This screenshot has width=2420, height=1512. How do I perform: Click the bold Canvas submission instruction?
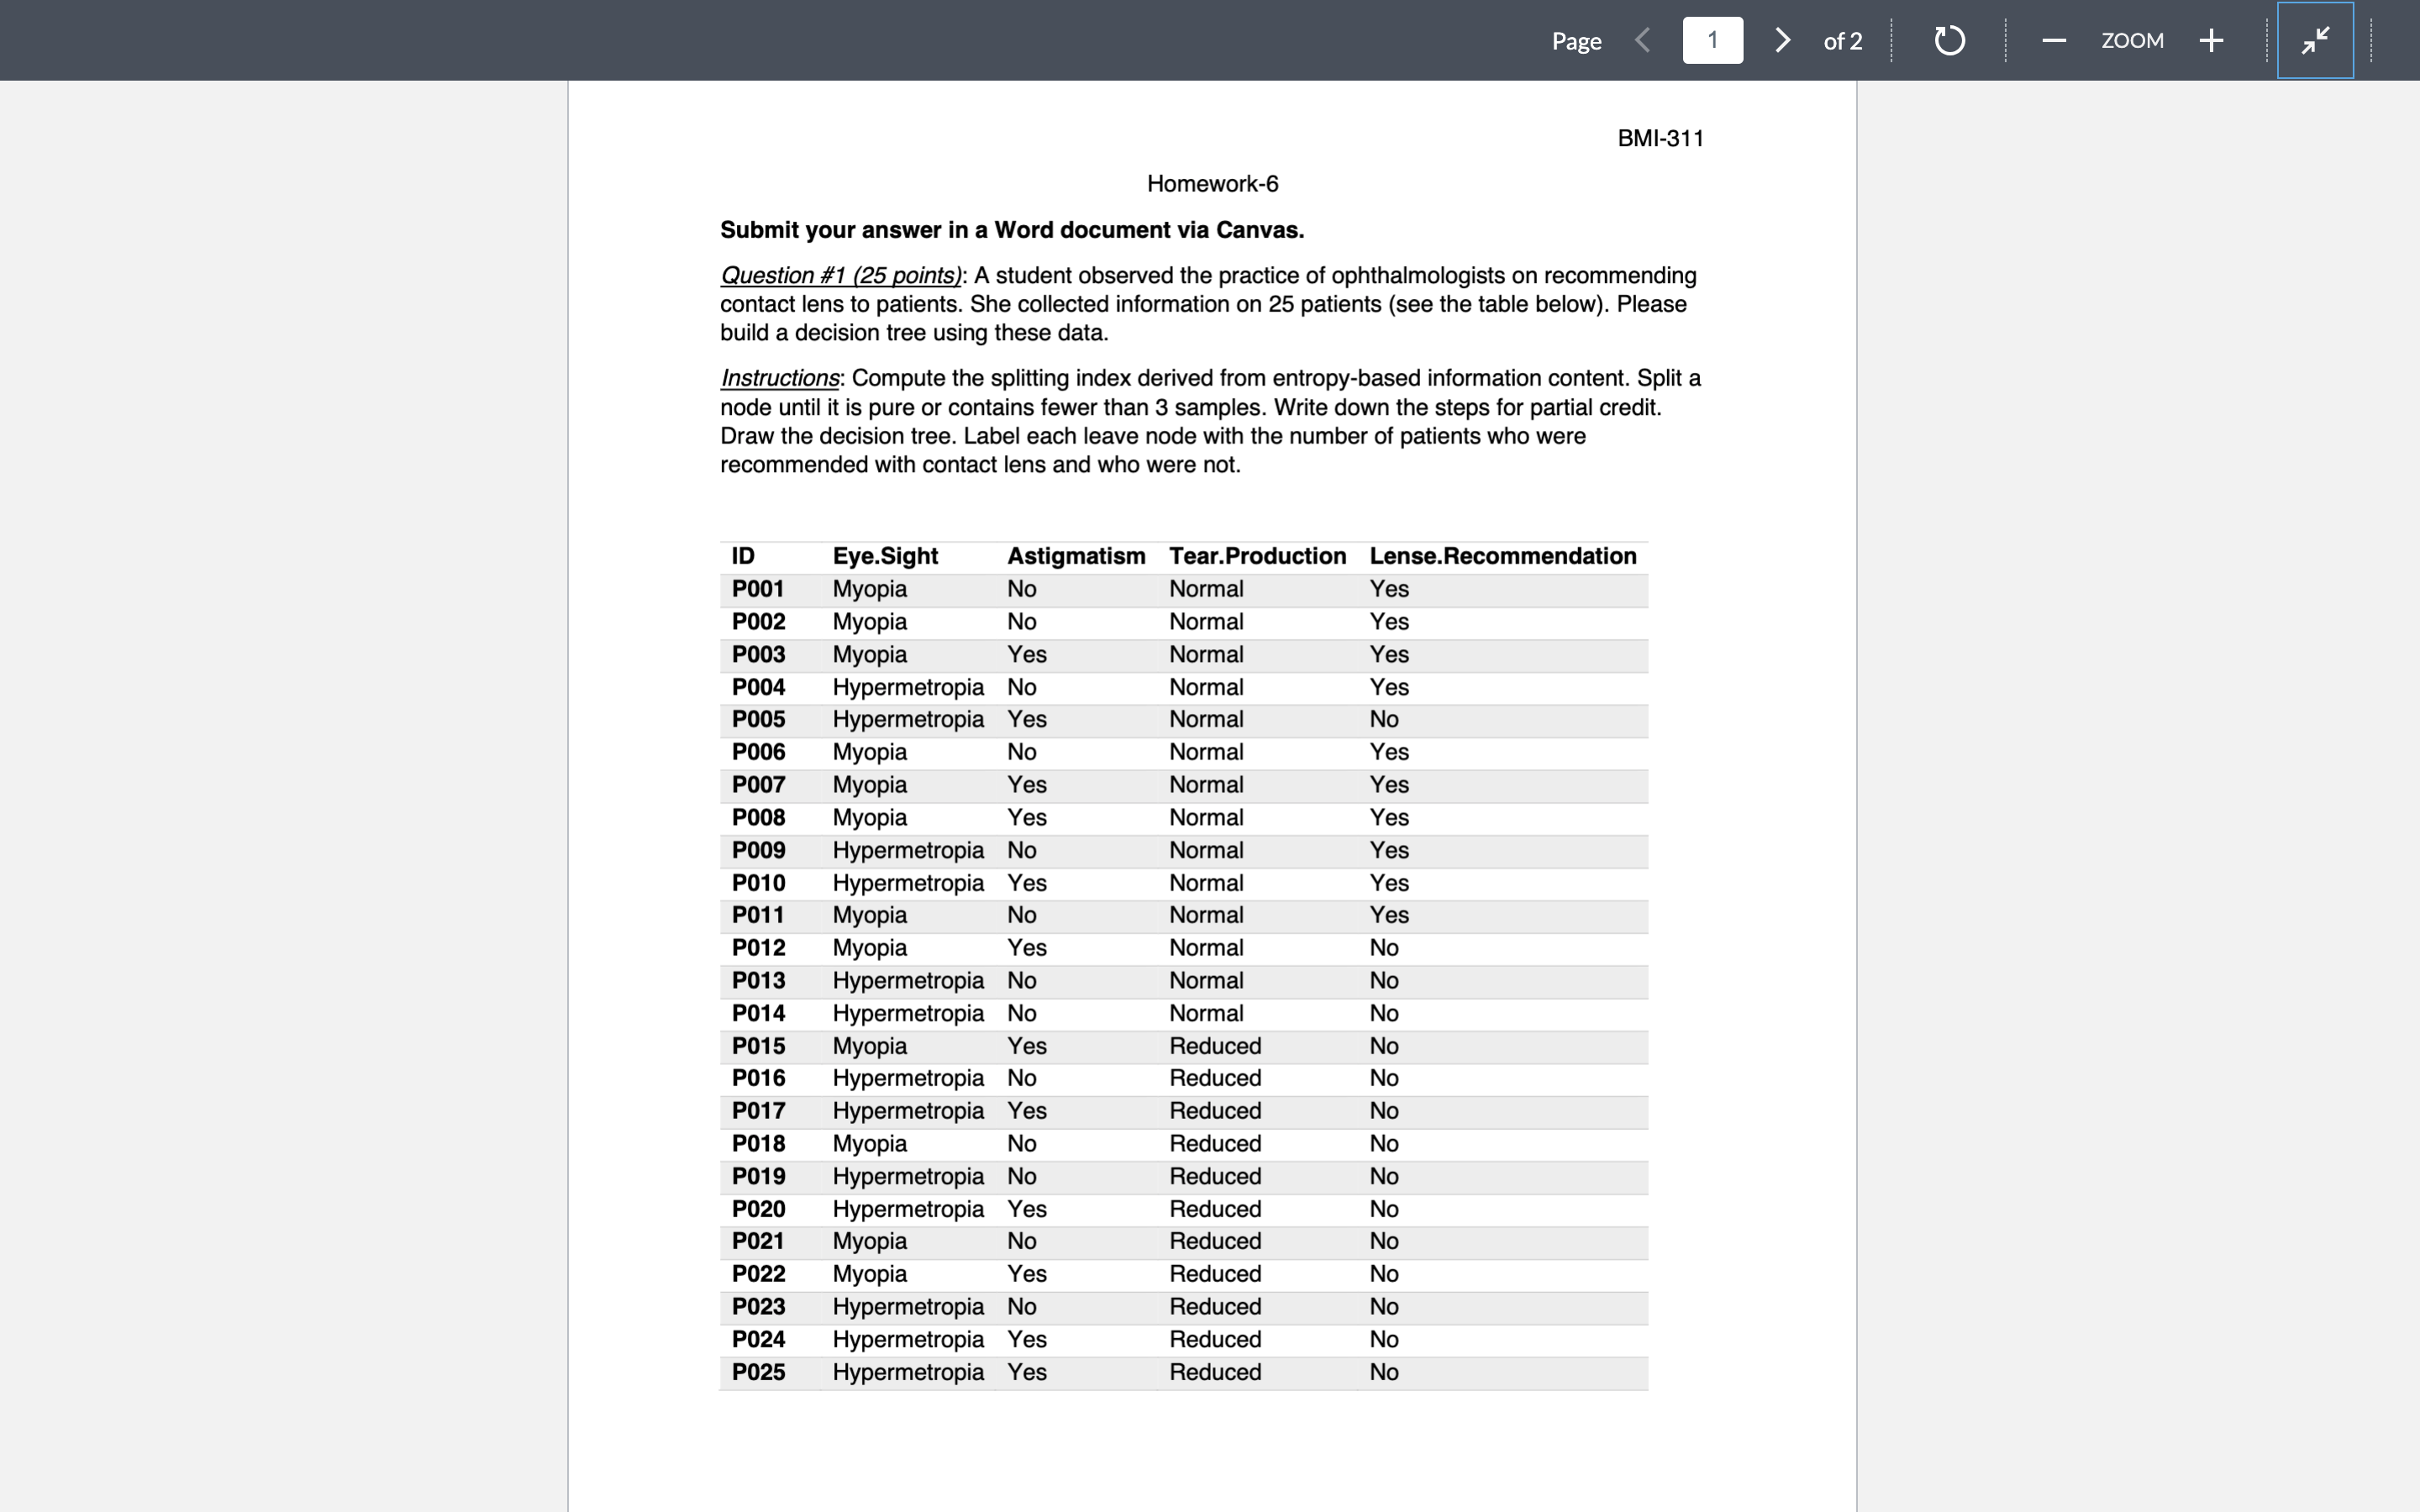(1012, 229)
